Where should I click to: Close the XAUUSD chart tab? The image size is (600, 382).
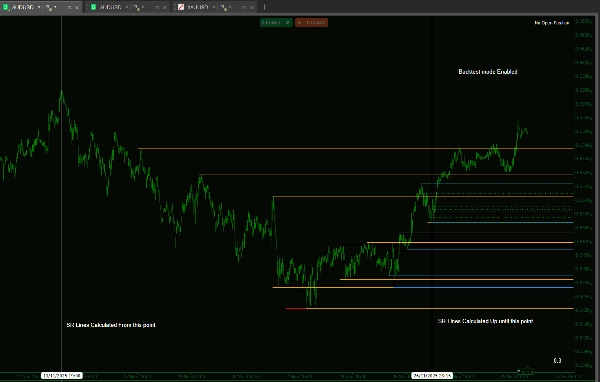(252, 7)
